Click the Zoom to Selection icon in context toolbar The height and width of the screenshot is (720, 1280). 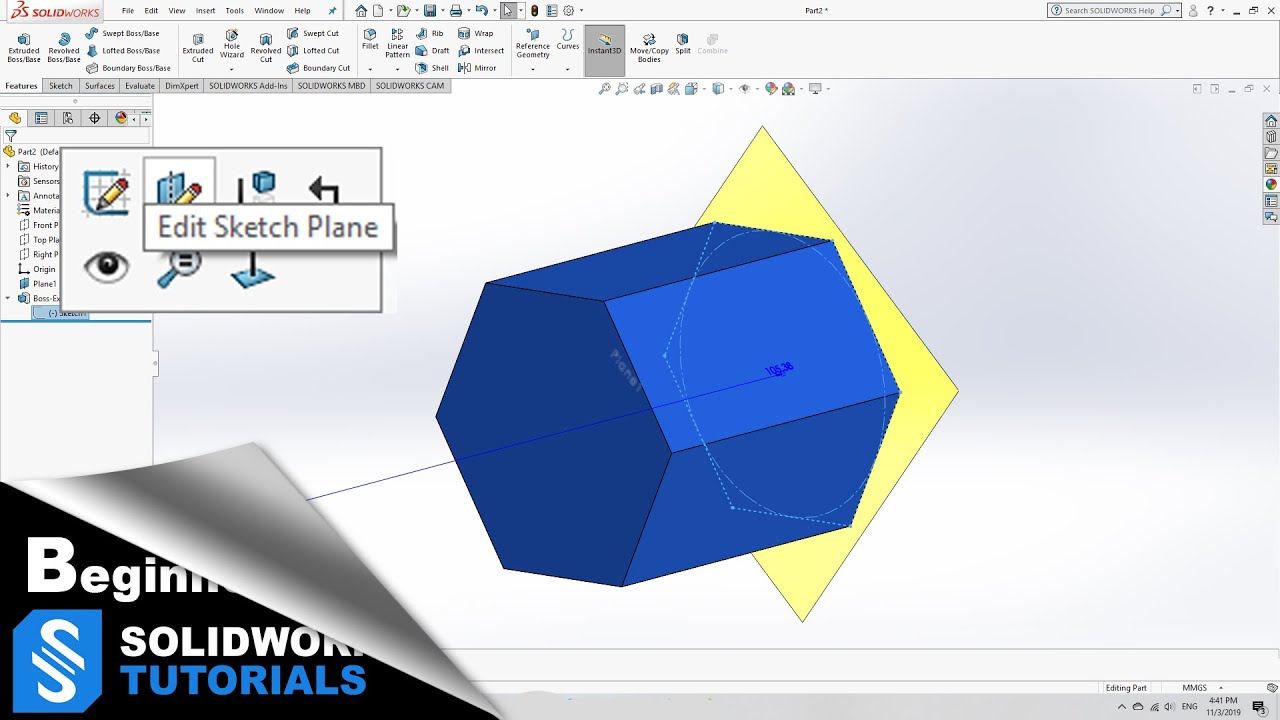click(179, 268)
